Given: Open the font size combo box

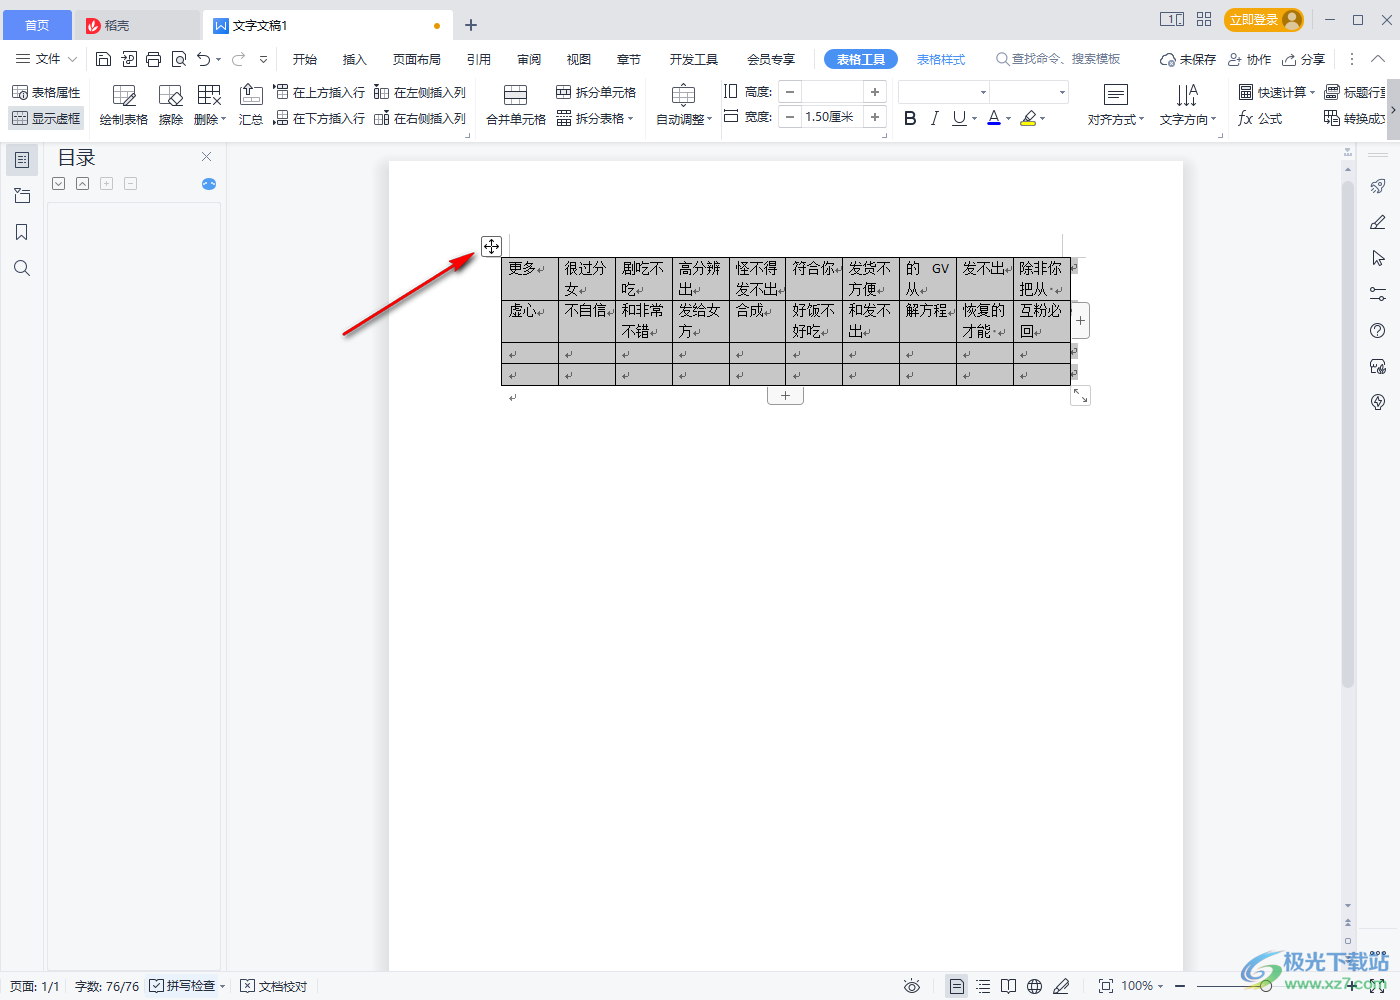Looking at the screenshot, I should pyautogui.click(x=1029, y=92).
